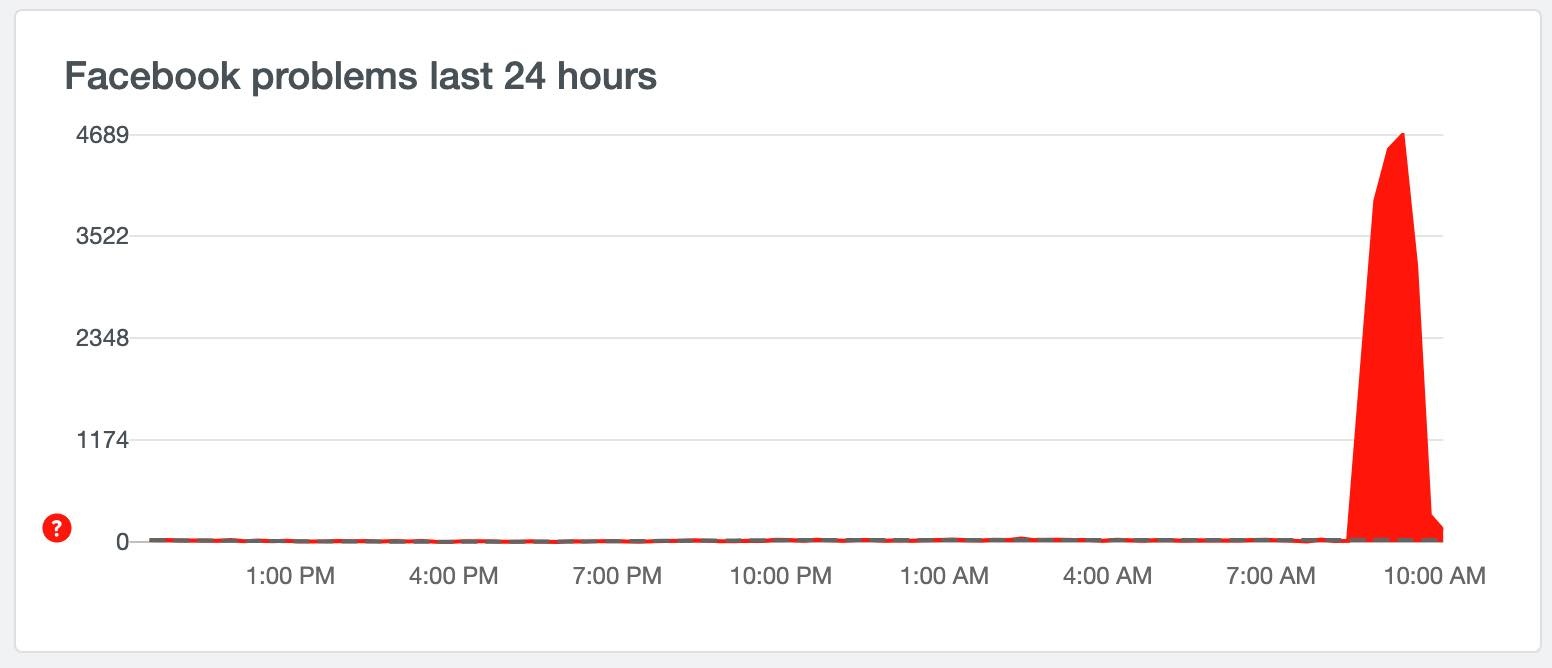Select the 7:00 AM time label
The width and height of the screenshot is (1552, 668).
point(1271,576)
